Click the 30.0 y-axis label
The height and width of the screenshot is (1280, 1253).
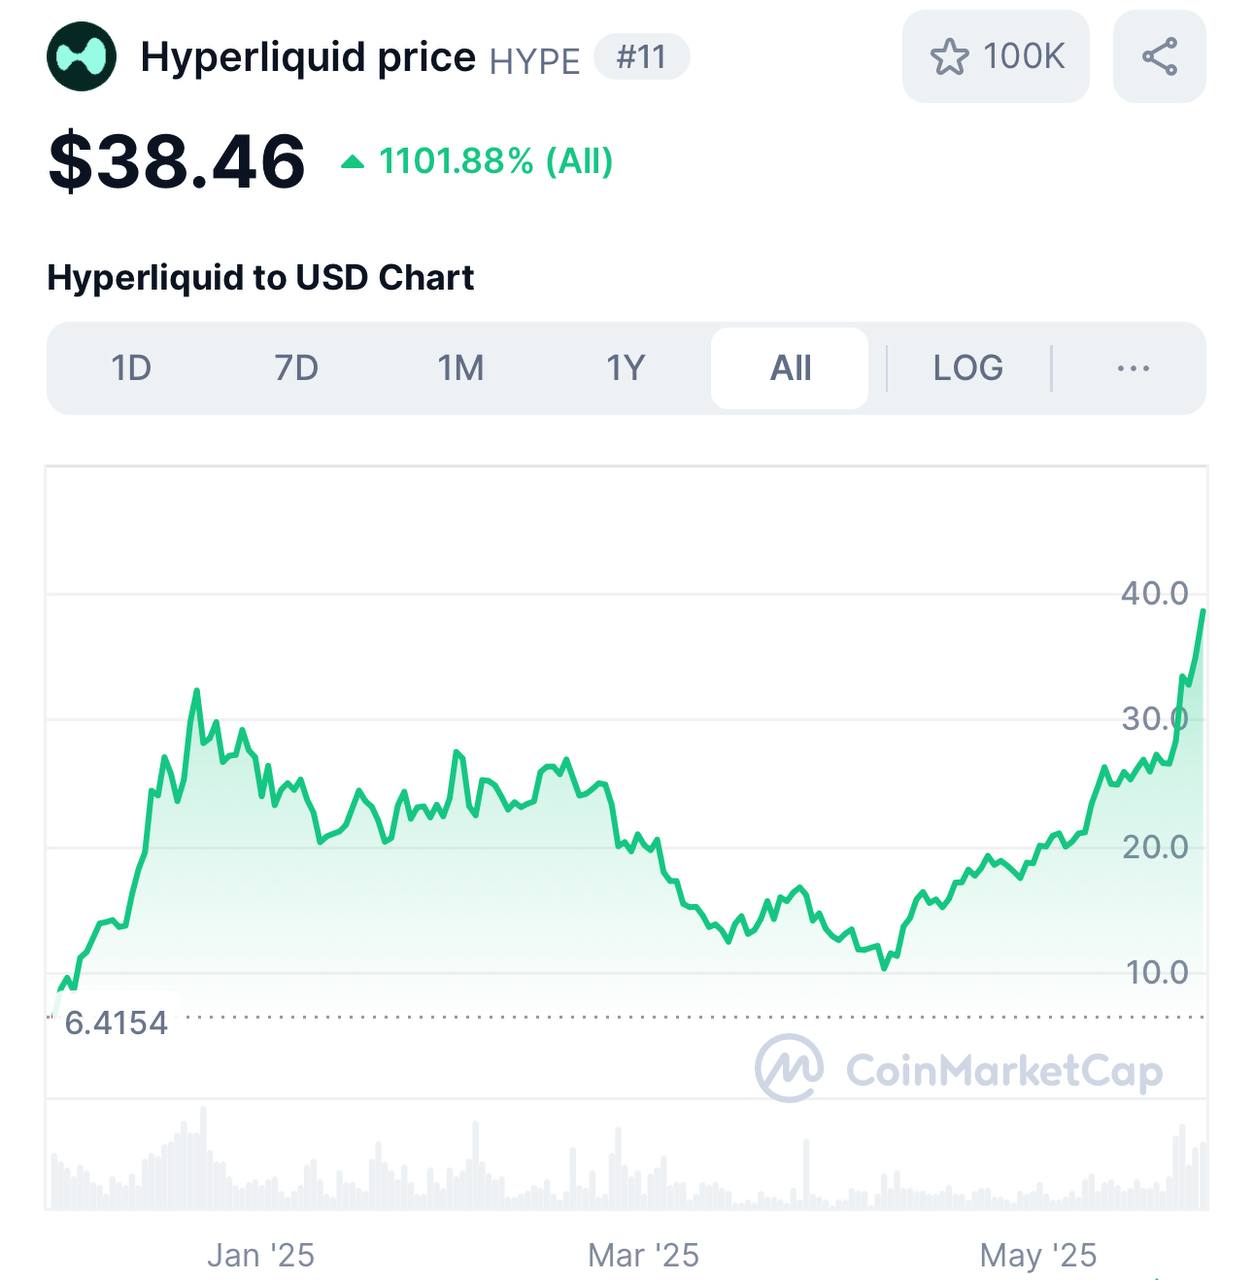point(1154,718)
